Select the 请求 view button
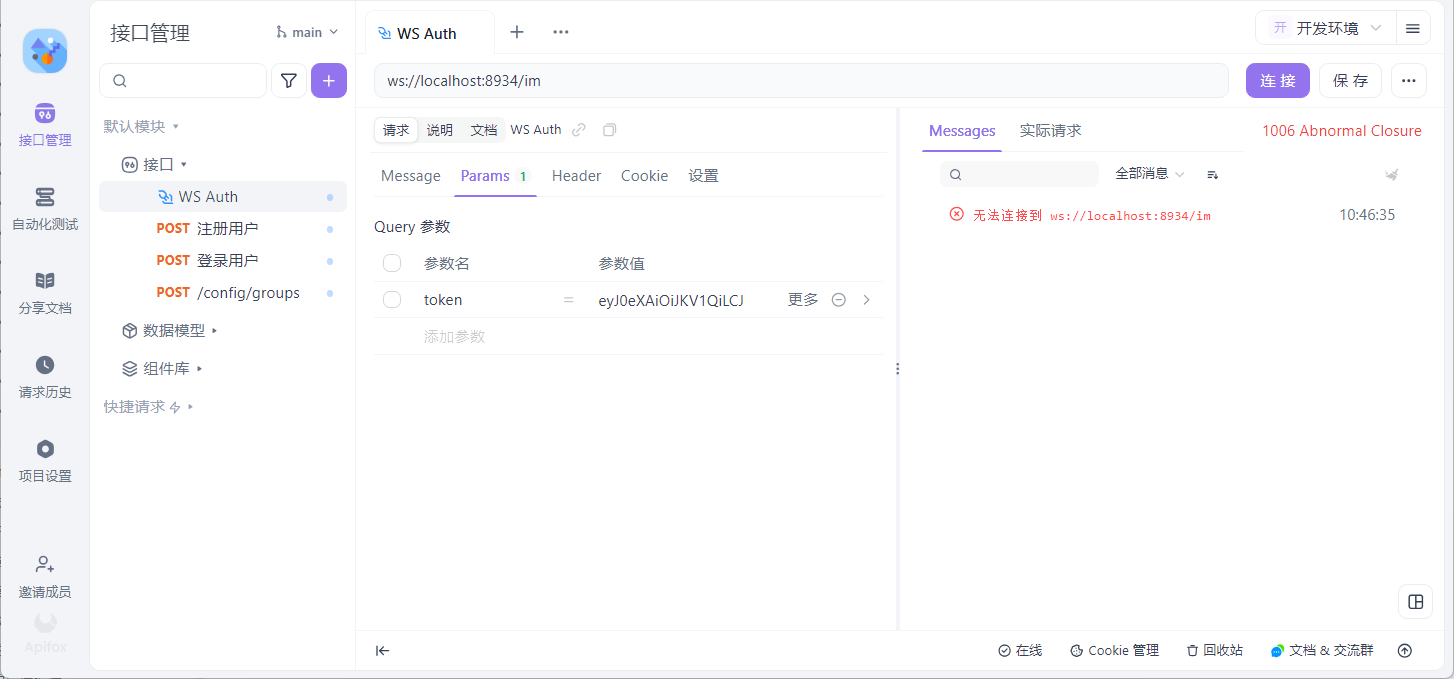This screenshot has height=679, width=1454. (396, 130)
